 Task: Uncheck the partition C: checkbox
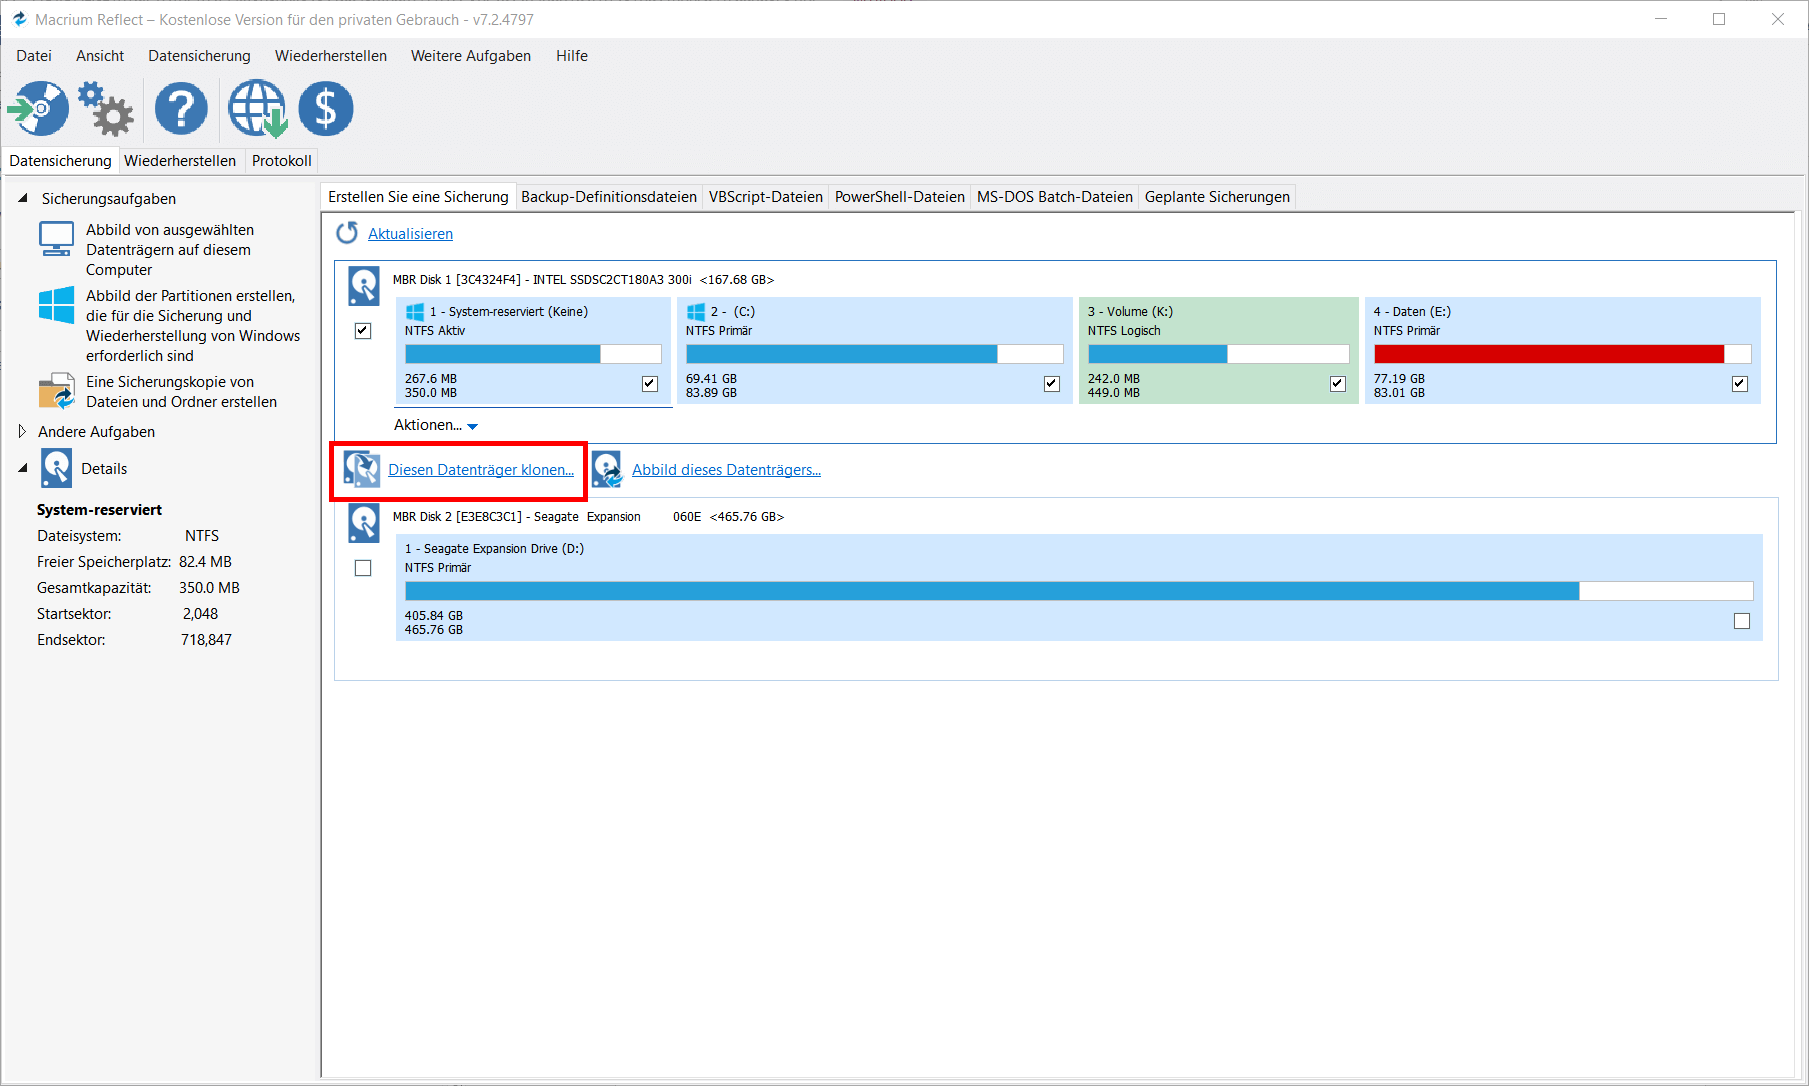click(x=1052, y=384)
